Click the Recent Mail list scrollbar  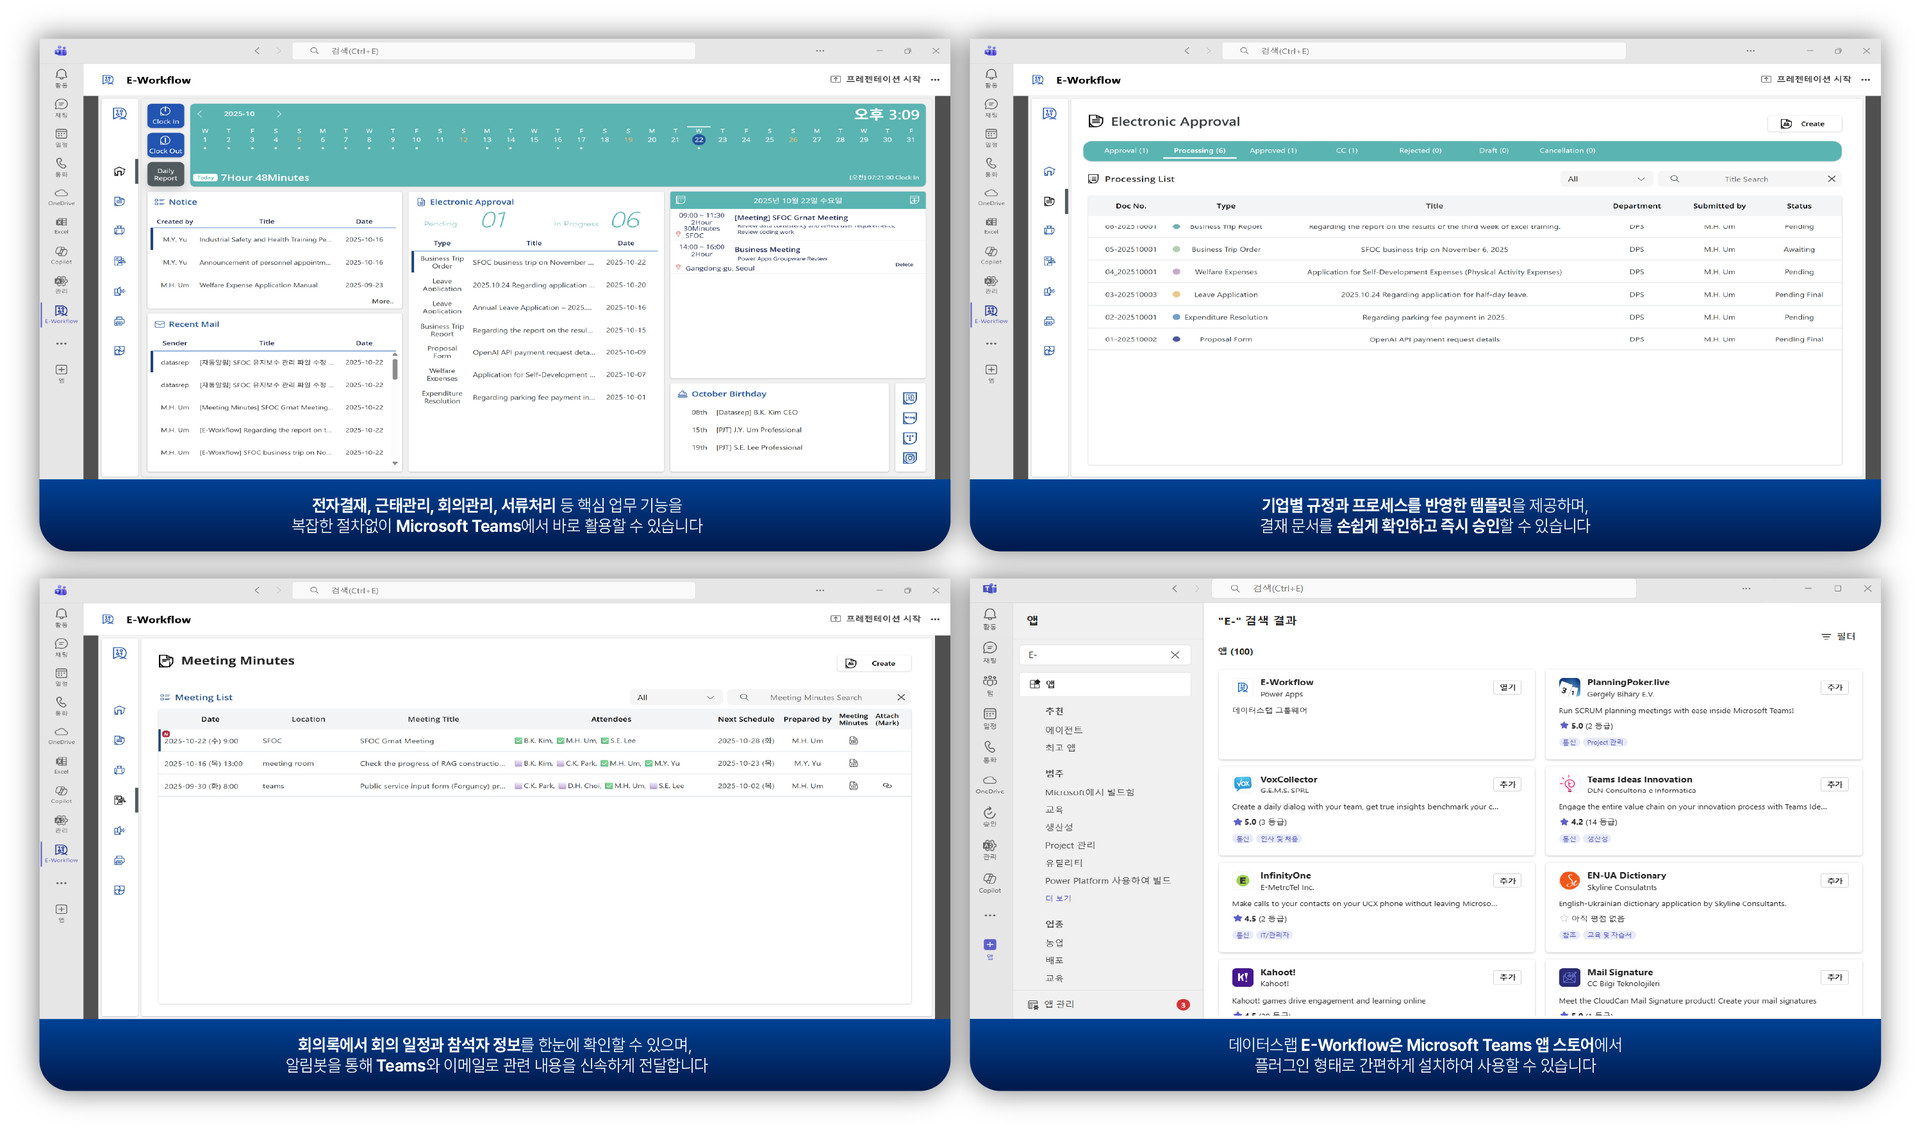point(395,370)
